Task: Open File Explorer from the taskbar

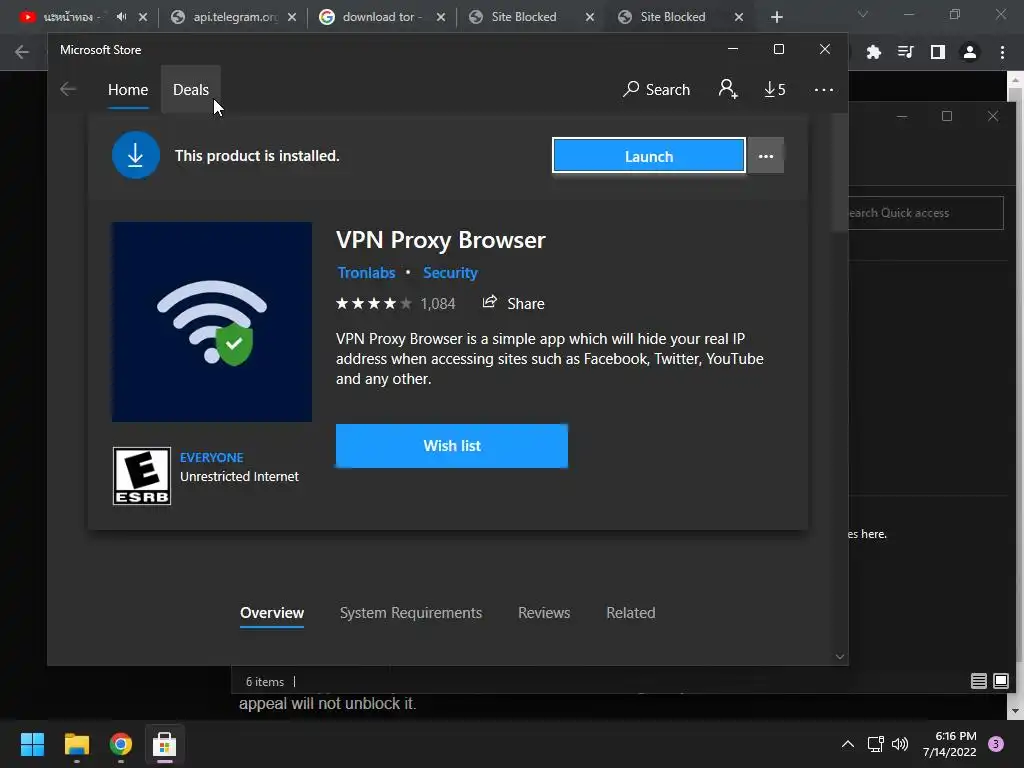Action: 76,744
